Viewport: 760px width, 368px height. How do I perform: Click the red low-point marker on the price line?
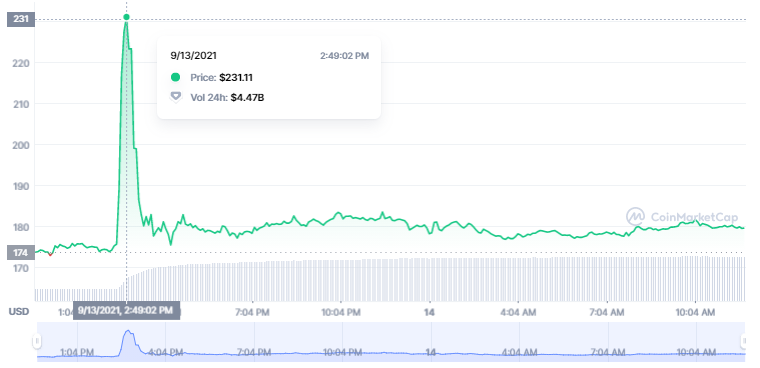coord(50,254)
